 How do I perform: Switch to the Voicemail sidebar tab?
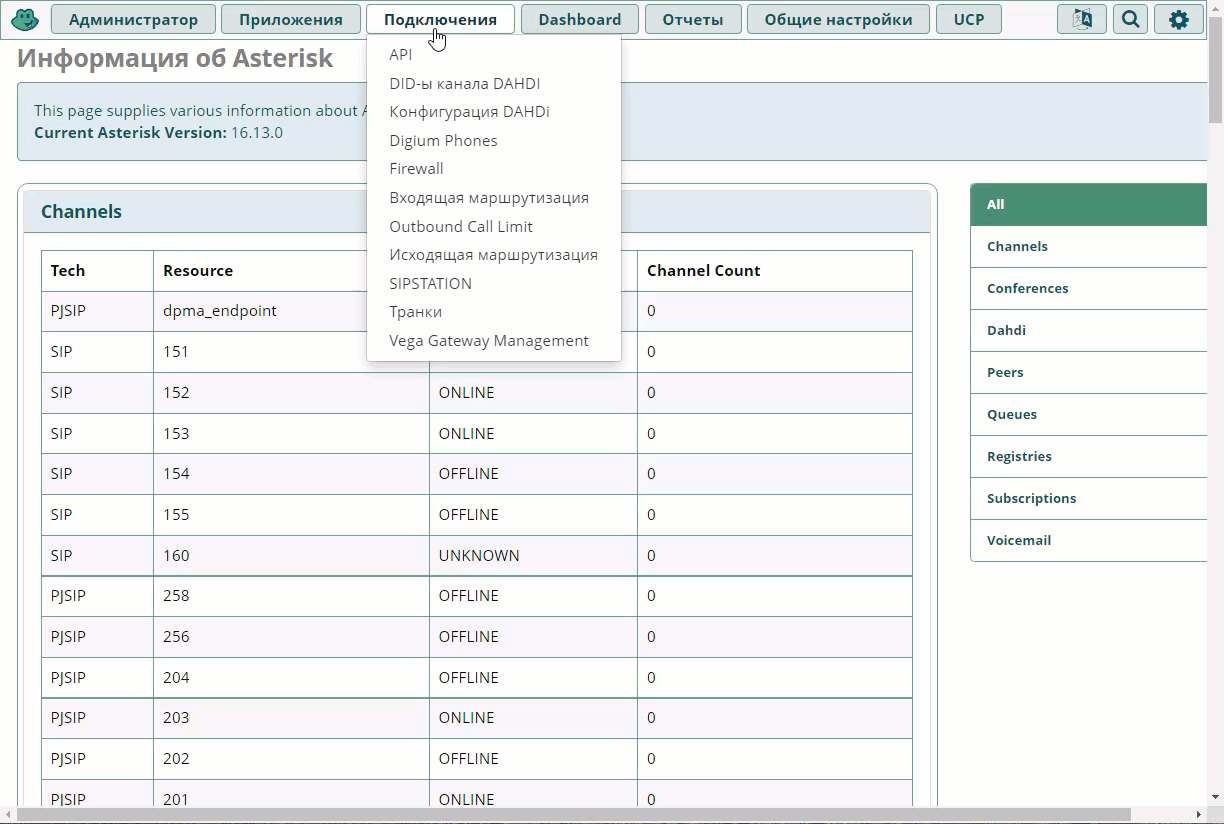pos(1018,540)
